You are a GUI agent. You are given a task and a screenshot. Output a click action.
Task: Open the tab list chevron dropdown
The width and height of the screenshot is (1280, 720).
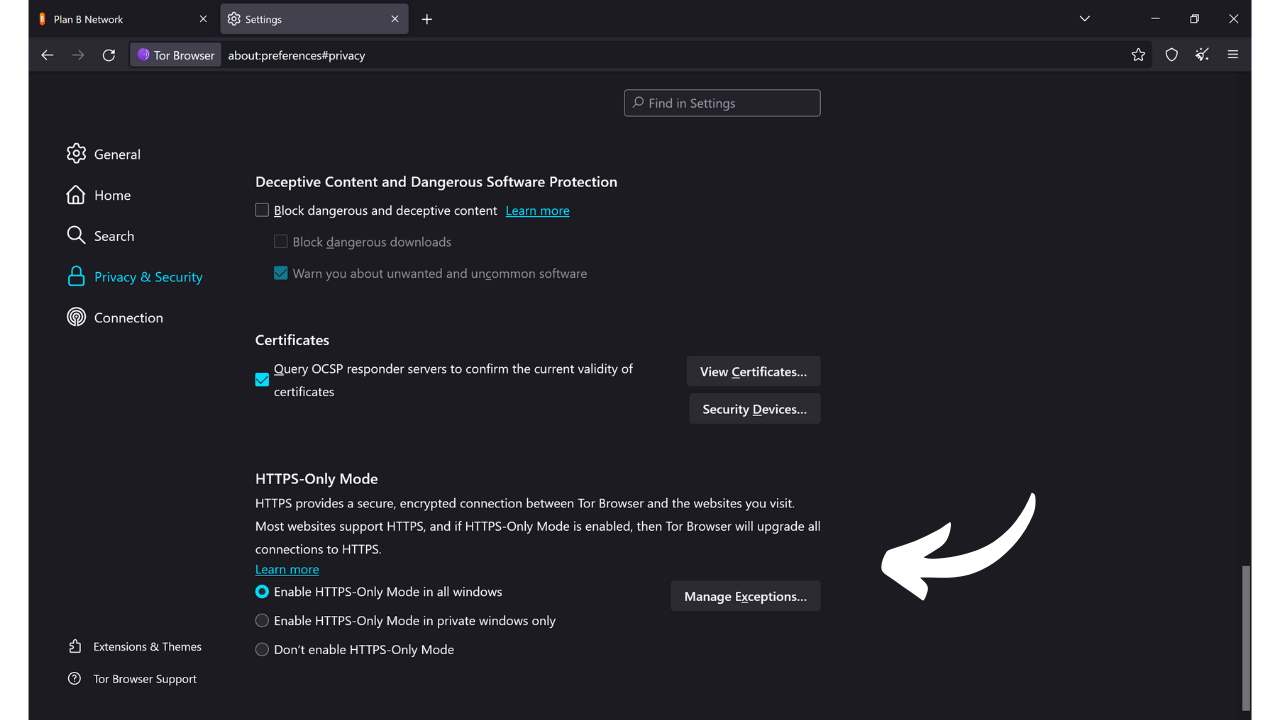pyautogui.click(x=1084, y=18)
